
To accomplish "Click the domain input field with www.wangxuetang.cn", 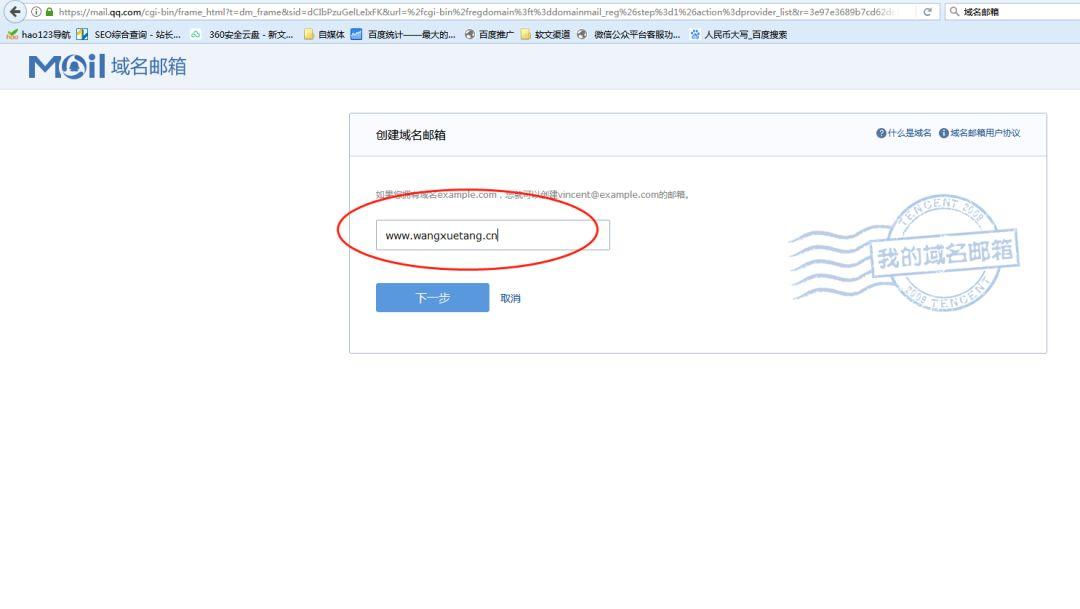I will (492, 235).
